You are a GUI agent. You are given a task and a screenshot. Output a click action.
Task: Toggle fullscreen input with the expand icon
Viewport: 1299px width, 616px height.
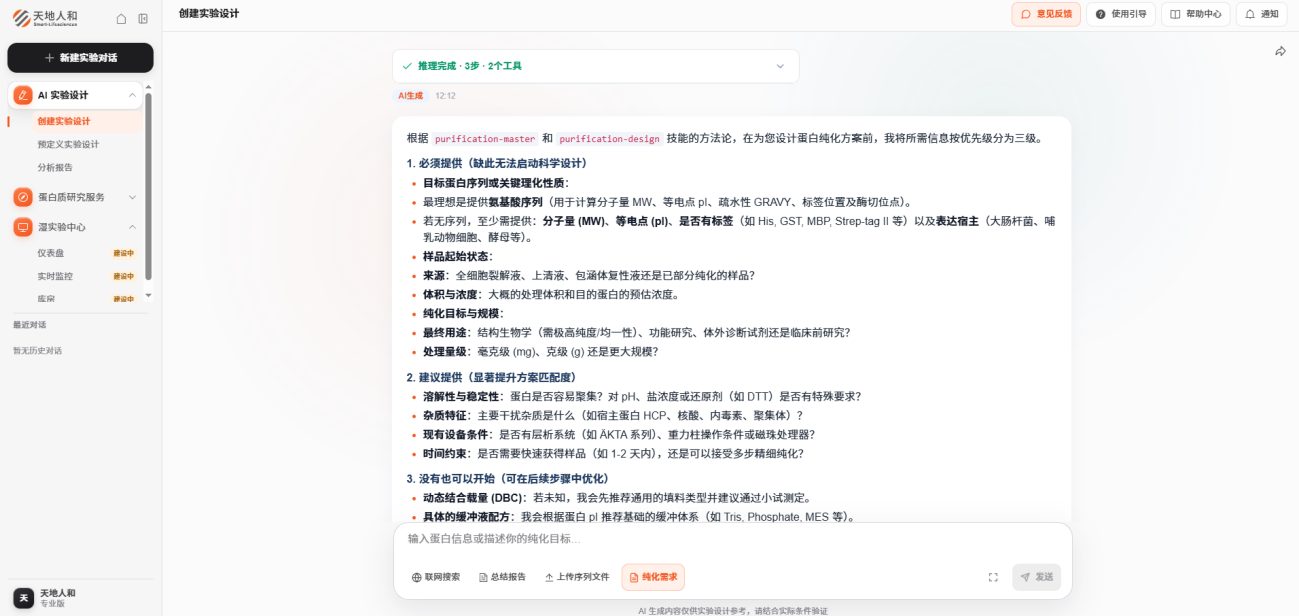[993, 577]
